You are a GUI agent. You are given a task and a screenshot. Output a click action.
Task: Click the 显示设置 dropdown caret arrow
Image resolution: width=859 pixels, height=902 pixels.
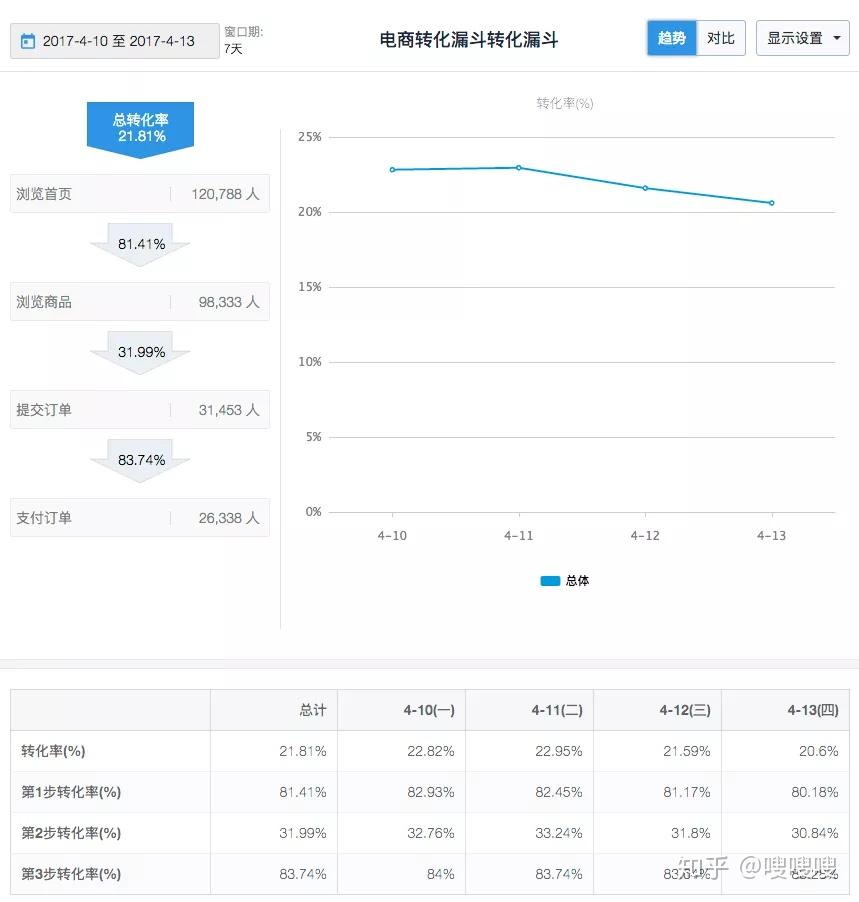coord(837,38)
